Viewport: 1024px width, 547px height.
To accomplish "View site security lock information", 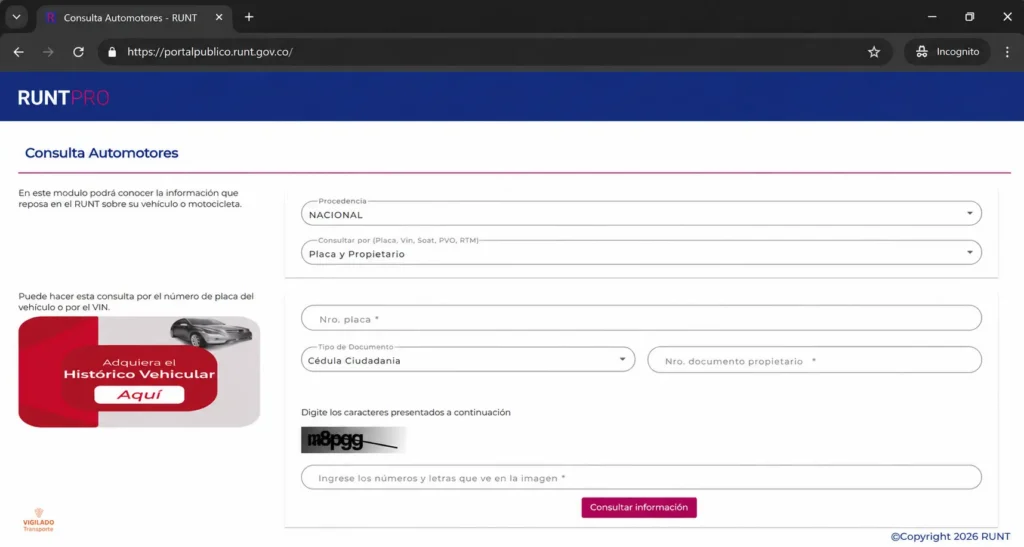I will (112, 52).
